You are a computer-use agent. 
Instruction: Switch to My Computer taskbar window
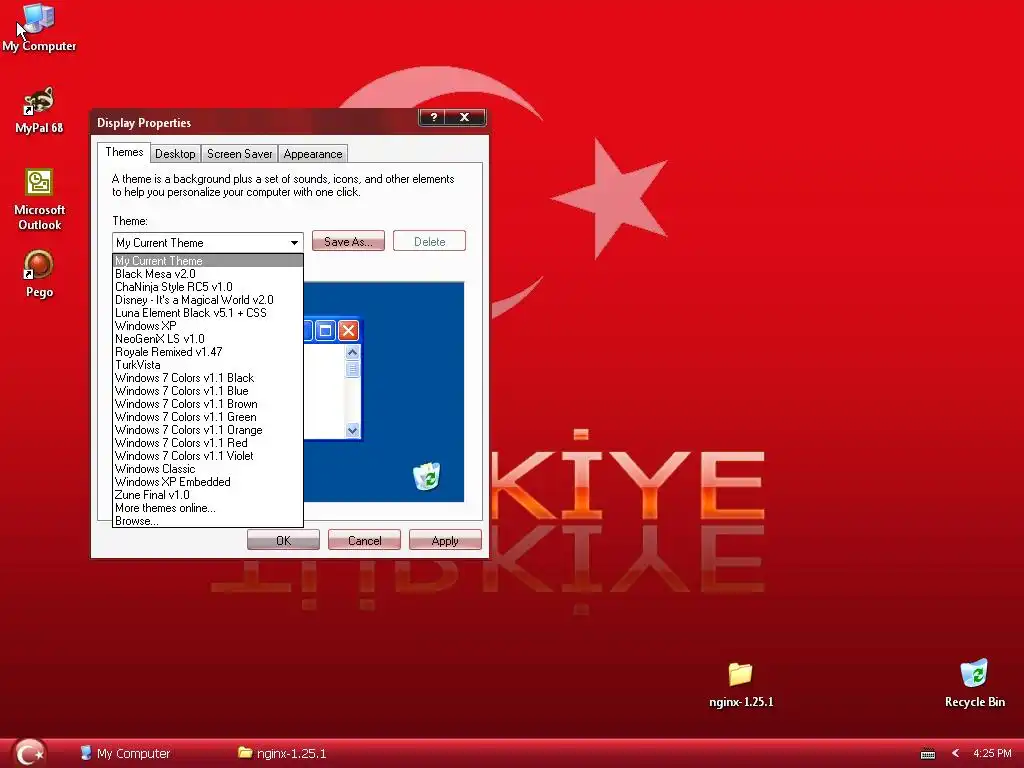(x=125, y=753)
